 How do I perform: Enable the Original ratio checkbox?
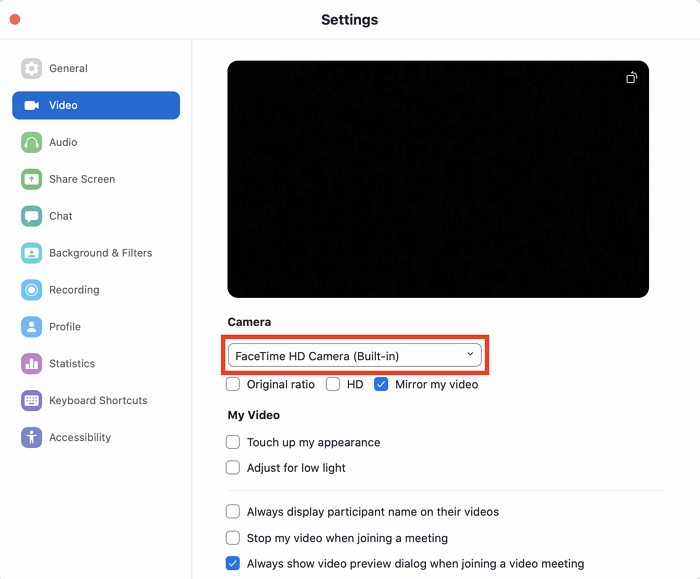point(233,384)
